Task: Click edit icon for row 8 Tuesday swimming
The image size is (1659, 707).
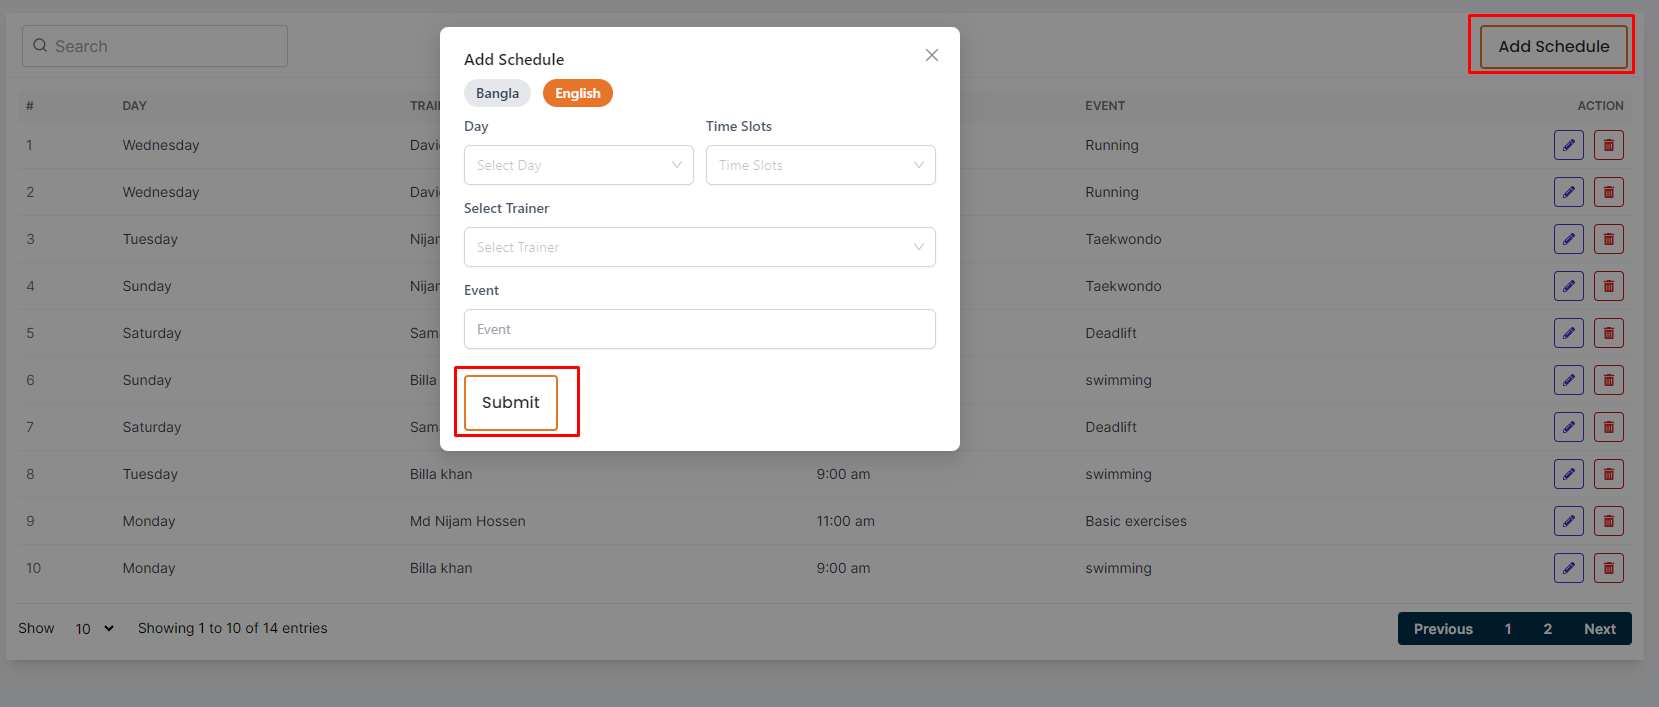Action: tap(1568, 474)
